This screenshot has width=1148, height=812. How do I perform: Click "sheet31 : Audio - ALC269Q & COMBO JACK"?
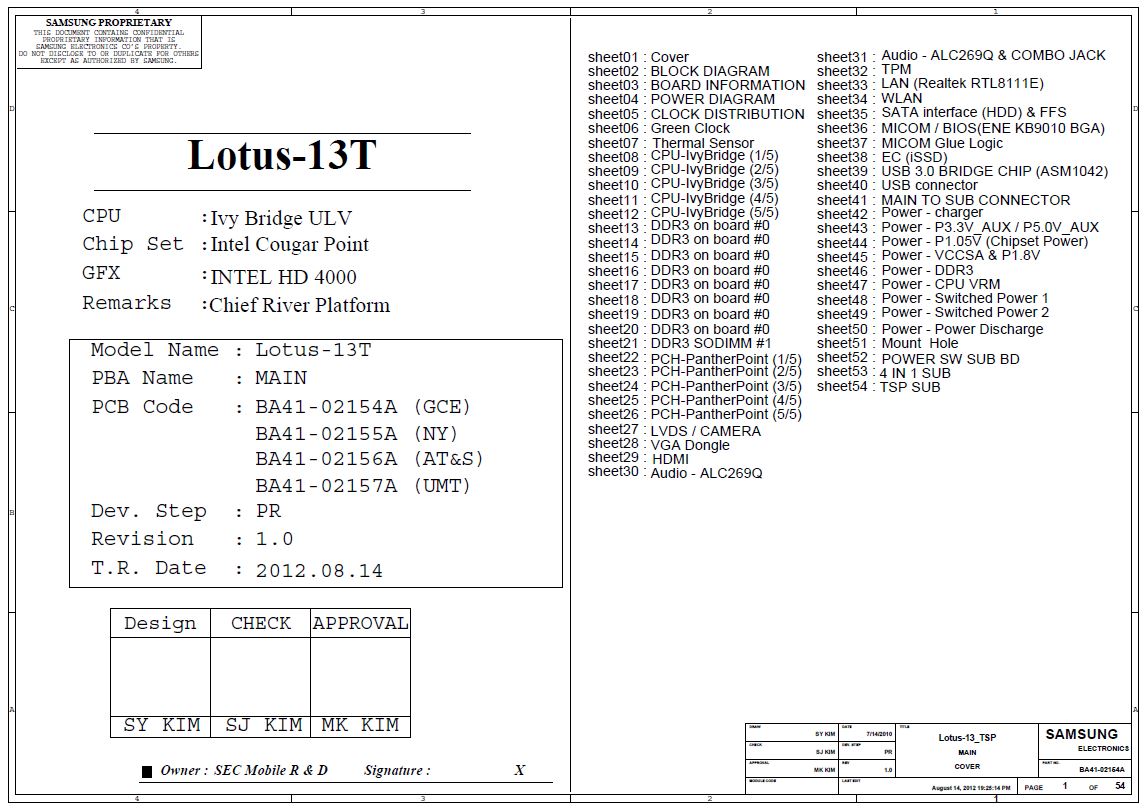(x=961, y=56)
